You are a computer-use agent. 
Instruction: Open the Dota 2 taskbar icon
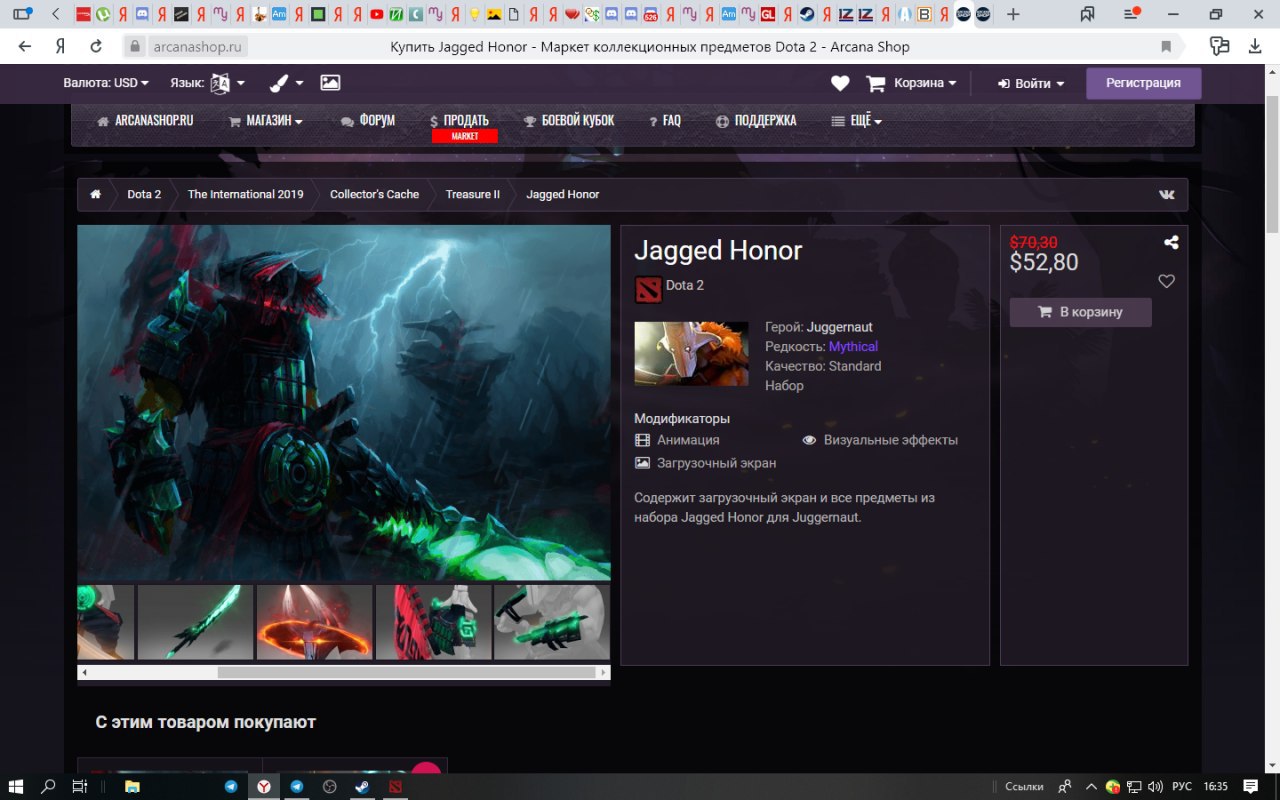point(395,787)
